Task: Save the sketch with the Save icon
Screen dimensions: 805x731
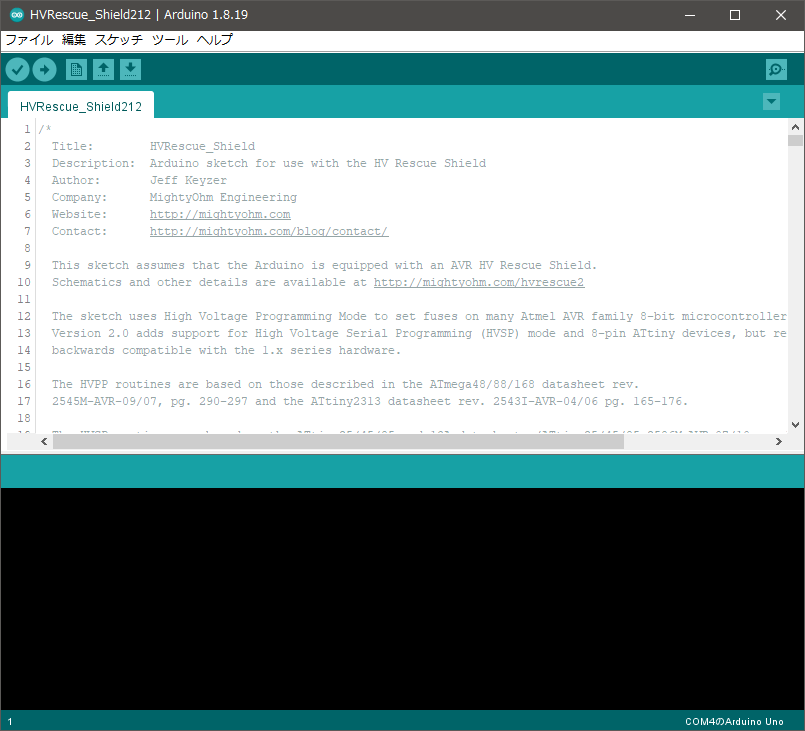Action: click(130, 69)
